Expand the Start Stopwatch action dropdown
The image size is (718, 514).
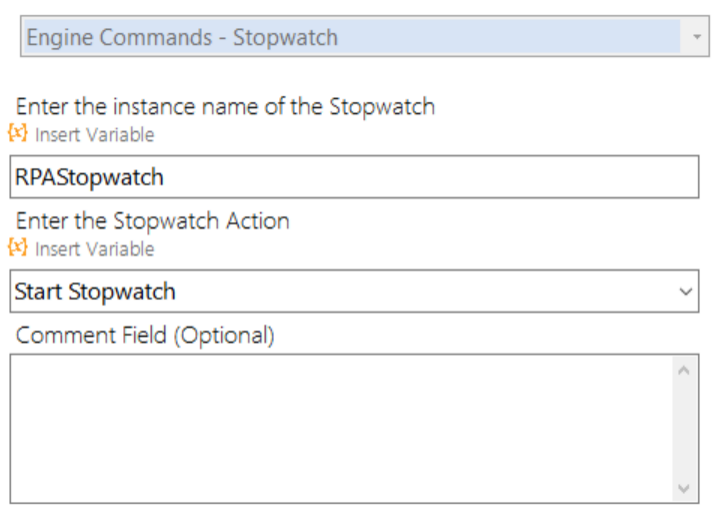click(x=354, y=291)
